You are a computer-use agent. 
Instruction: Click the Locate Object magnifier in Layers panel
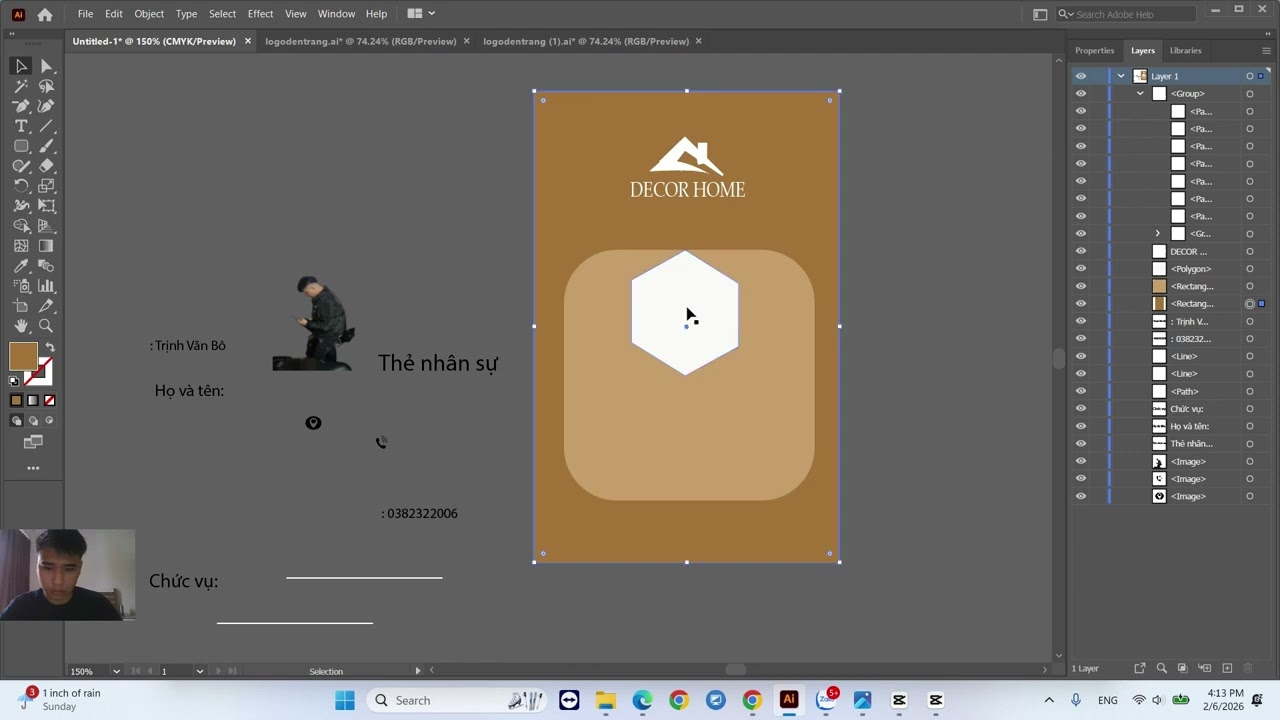1161,668
